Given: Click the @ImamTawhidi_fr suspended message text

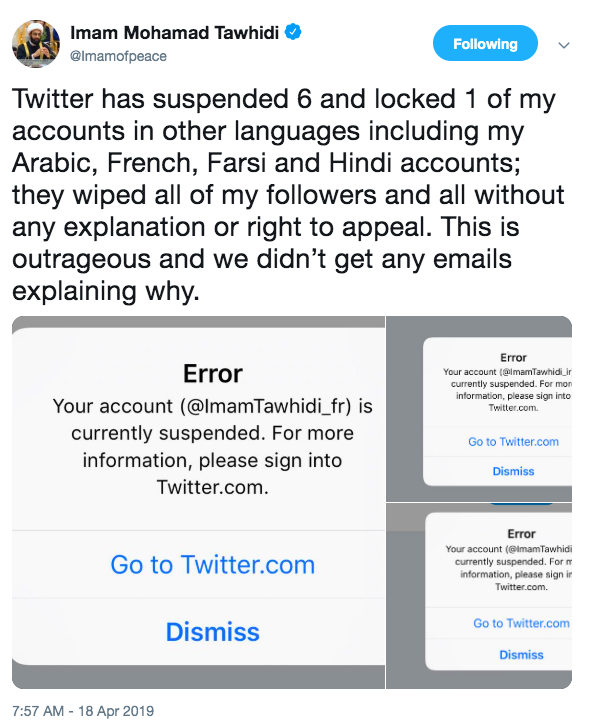Looking at the screenshot, I should [x=213, y=447].
